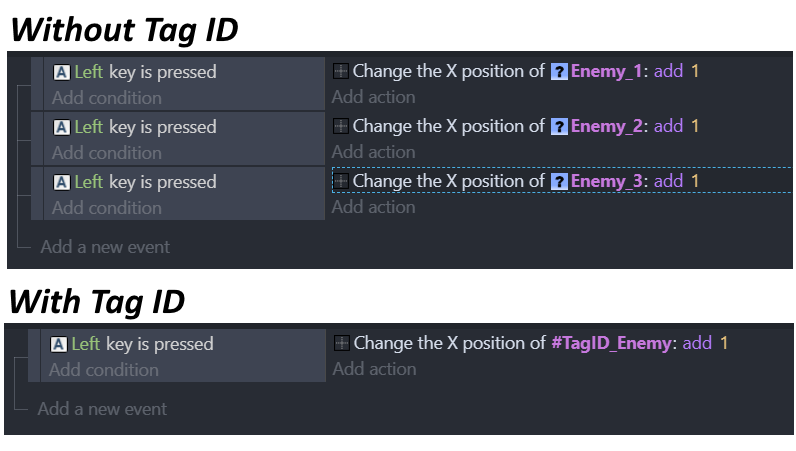Image resolution: width=796 pixels, height=451 pixels.
Task: Click Add condition under the Tag ID event
Action: [x=104, y=370]
